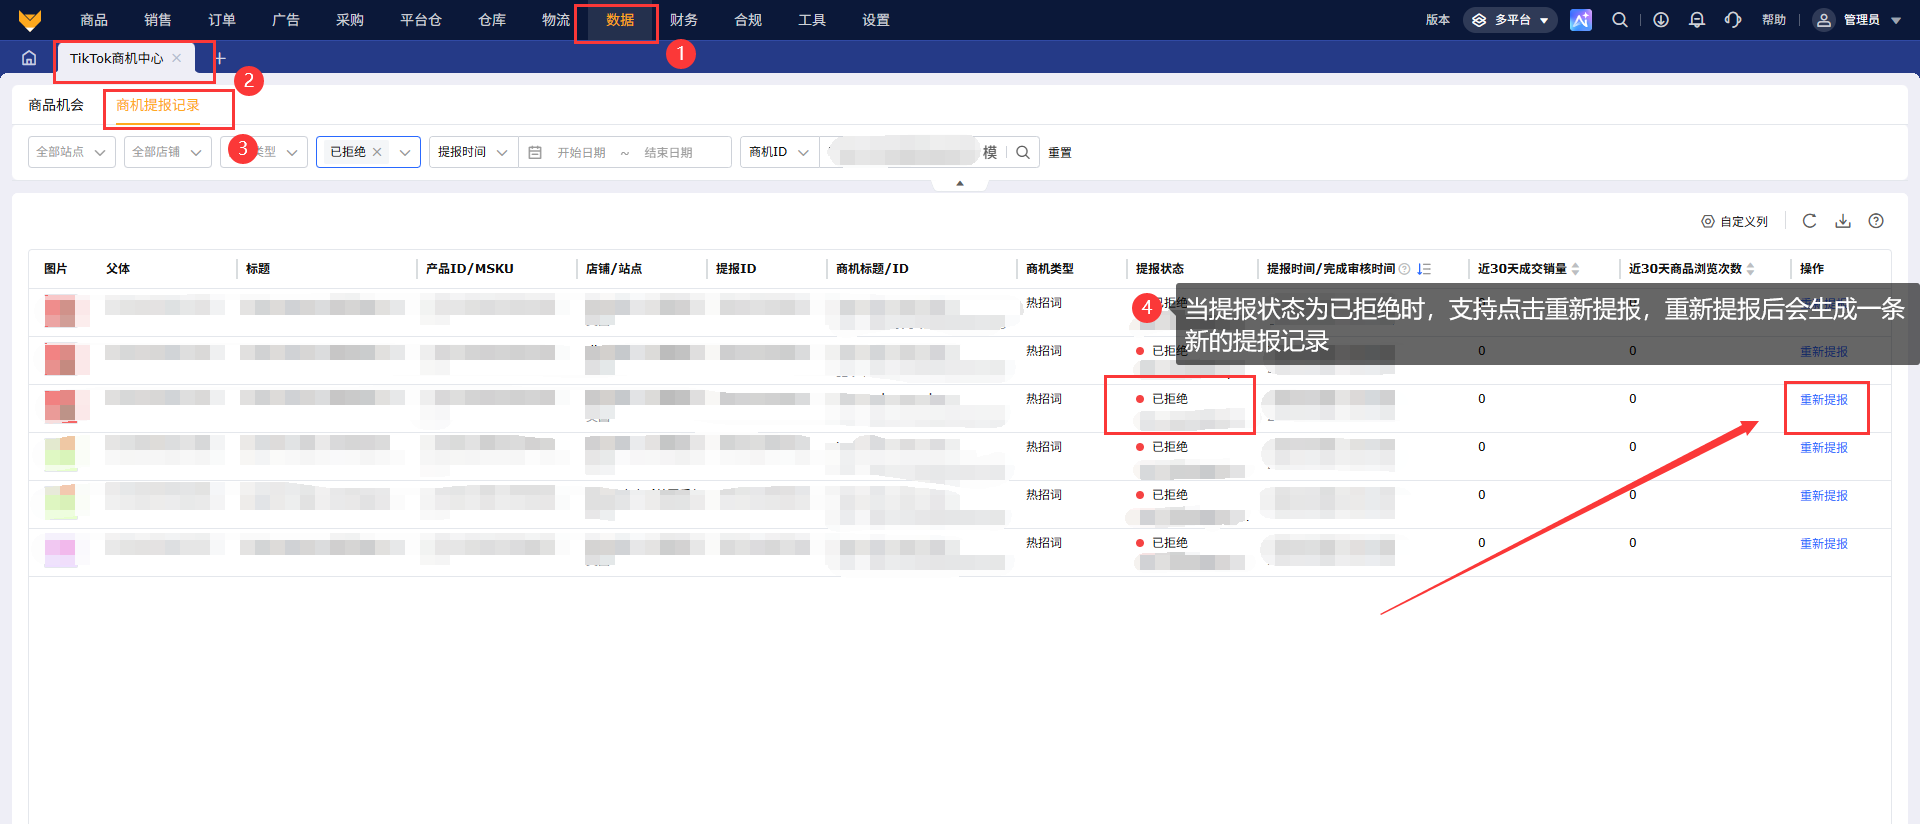
Task: Open the 提报时间 type dropdown
Action: coord(473,152)
